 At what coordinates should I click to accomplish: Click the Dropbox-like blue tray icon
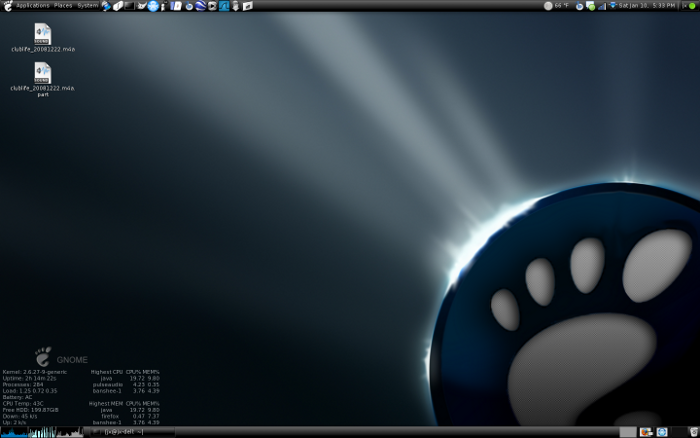[612, 6]
